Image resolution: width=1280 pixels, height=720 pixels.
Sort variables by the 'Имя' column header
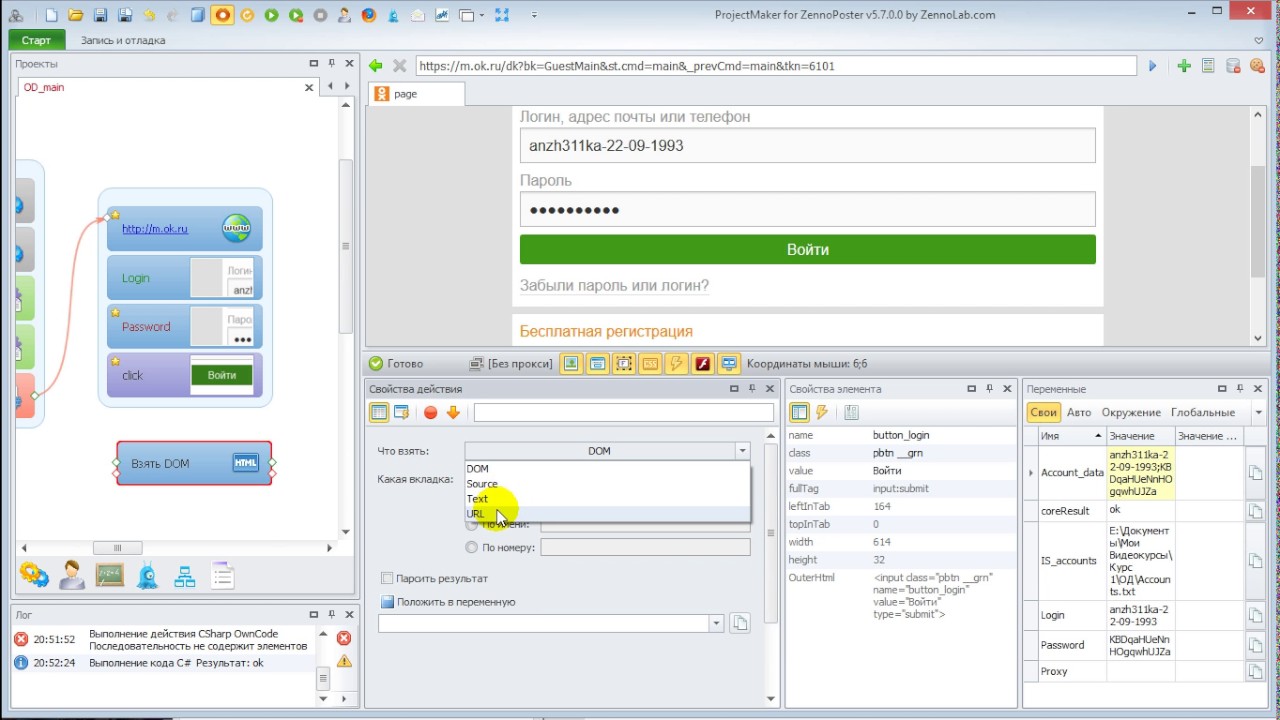click(1071, 436)
